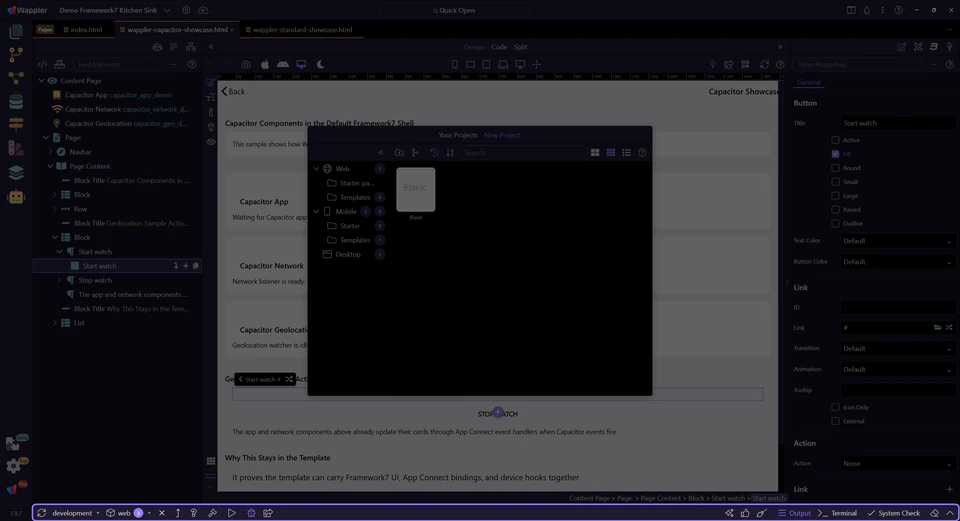The width and height of the screenshot is (960, 521).
Task: Collapse the Mobile category in project dialog
Action: 317,211
